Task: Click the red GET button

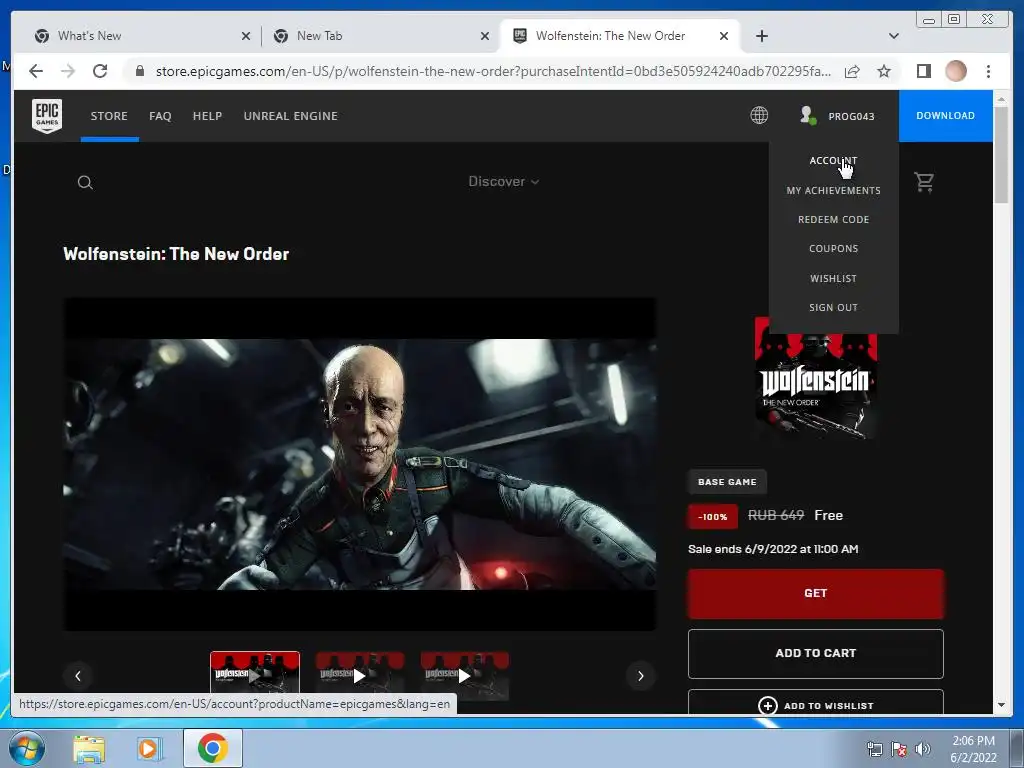Action: 816,594
